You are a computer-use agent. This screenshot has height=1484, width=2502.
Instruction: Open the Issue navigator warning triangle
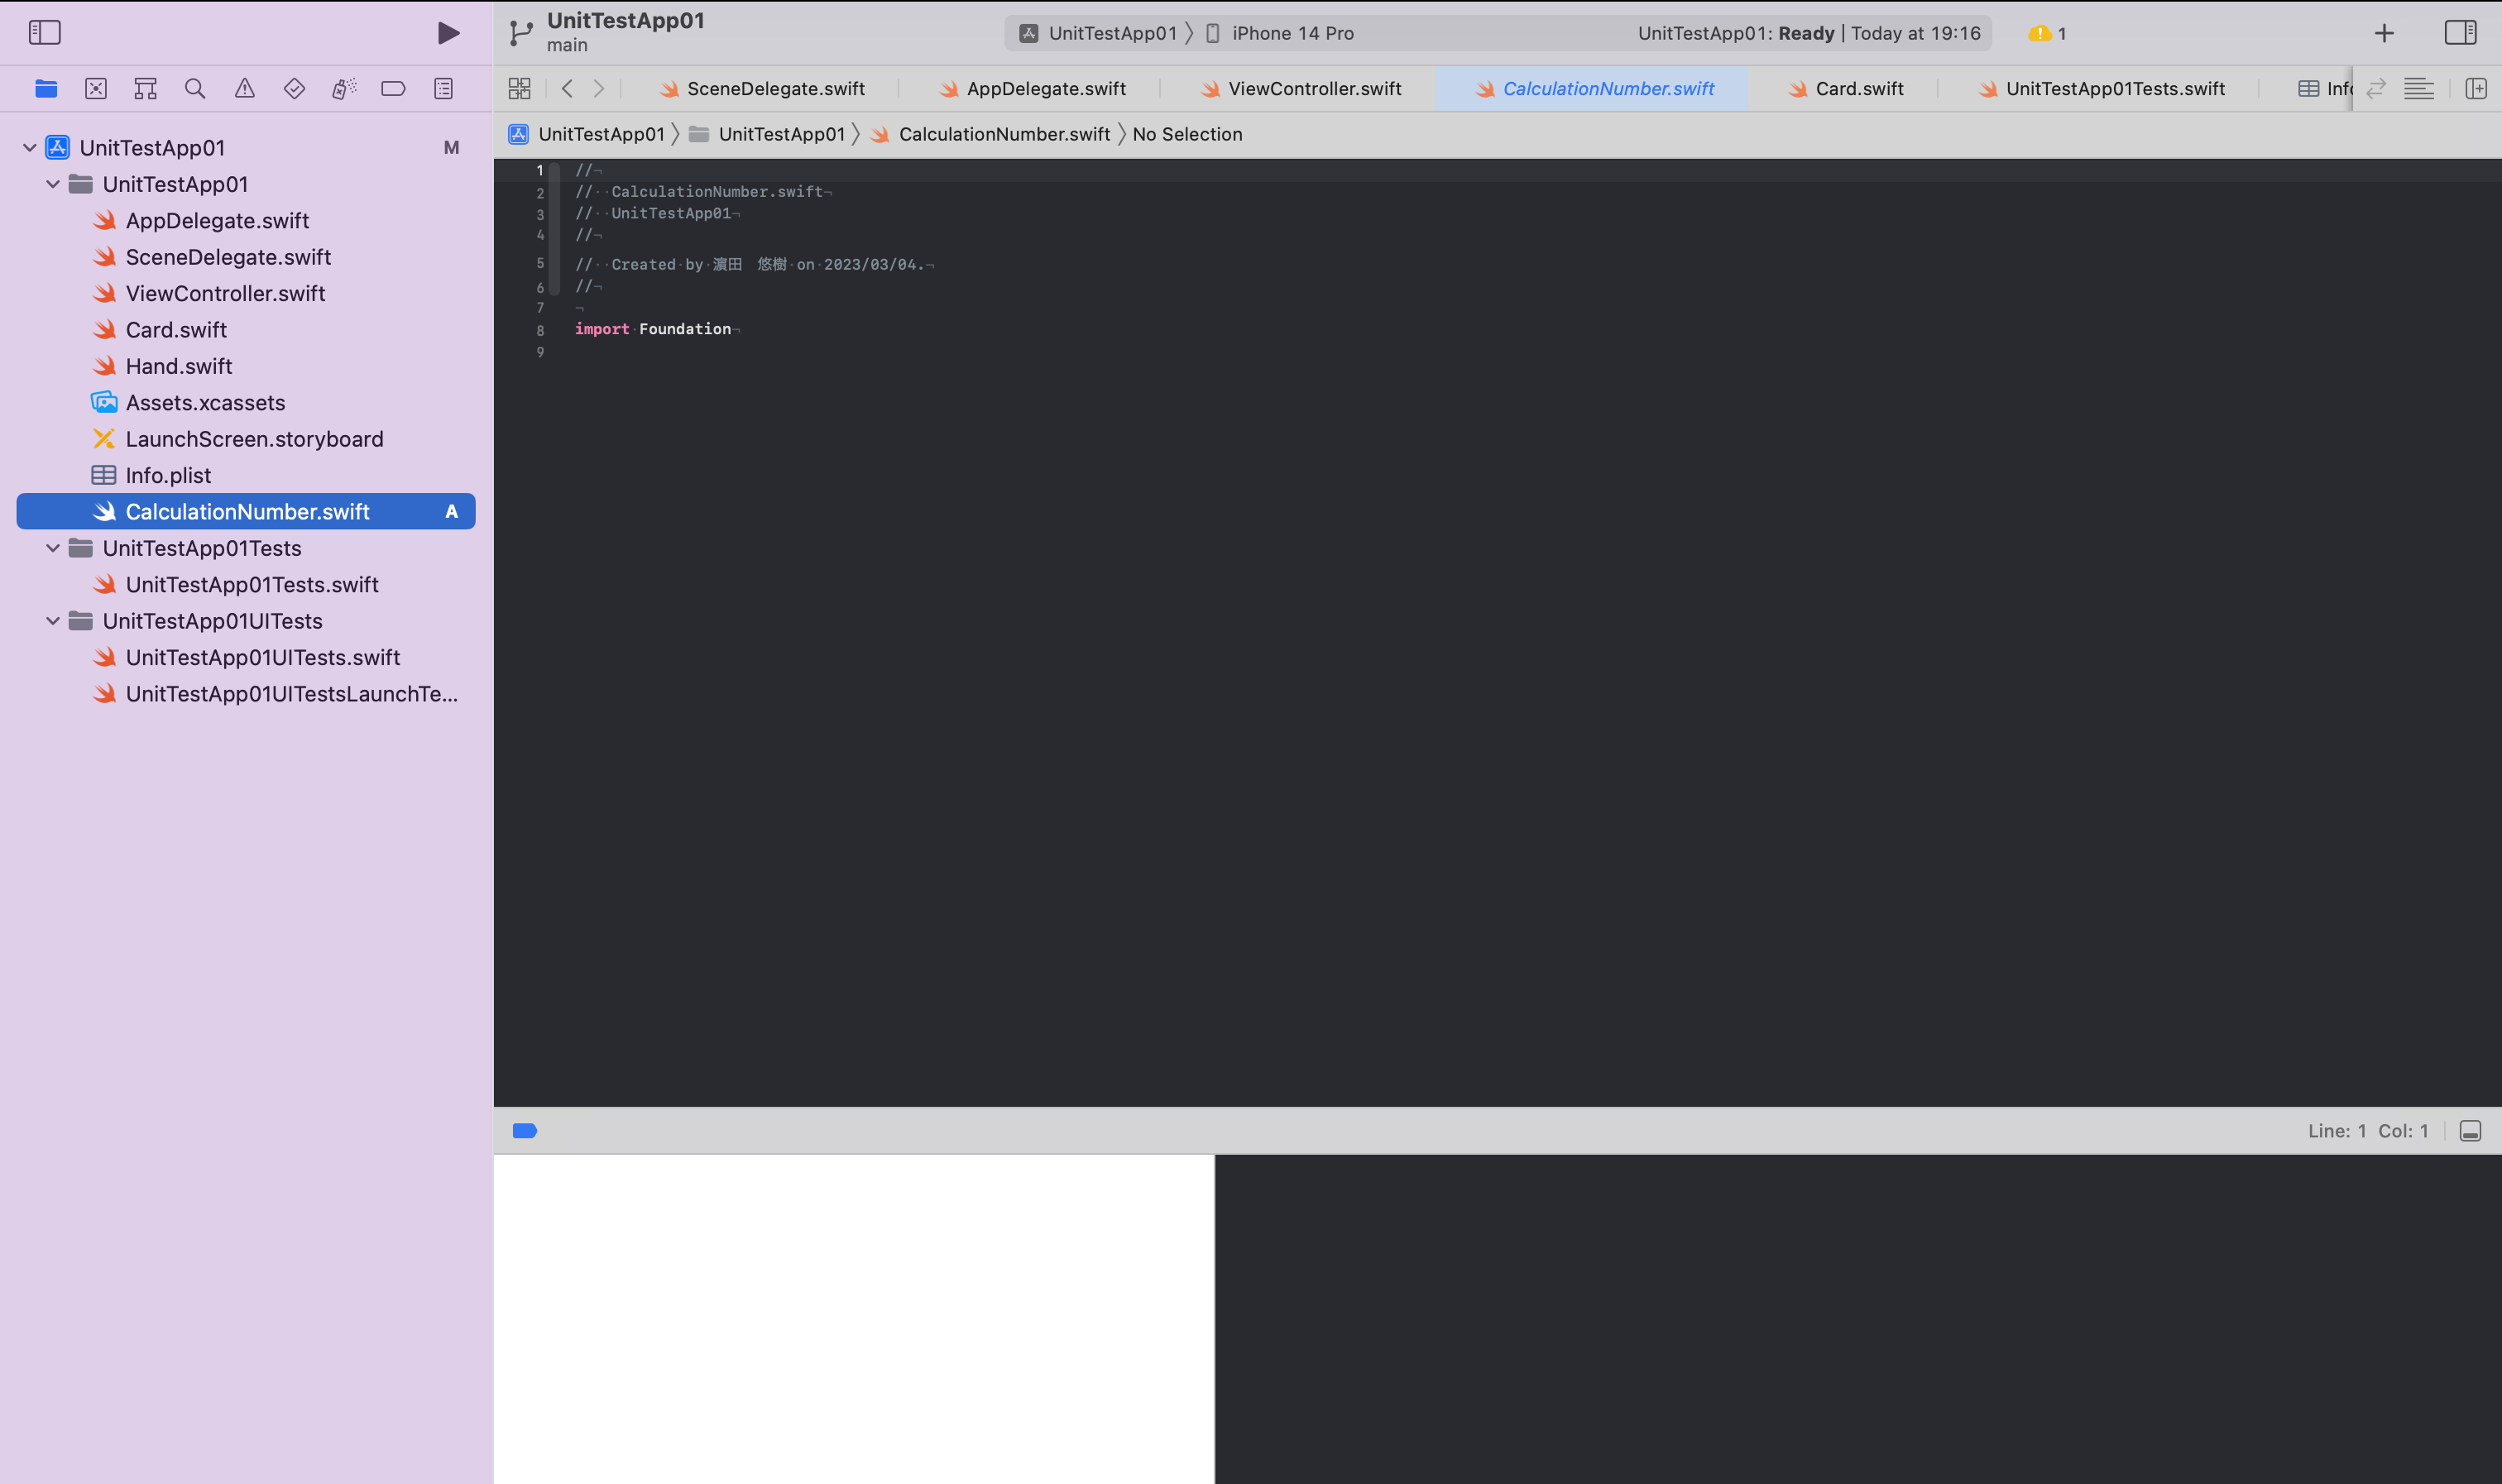pyautogui.click(x=245, y=89)
